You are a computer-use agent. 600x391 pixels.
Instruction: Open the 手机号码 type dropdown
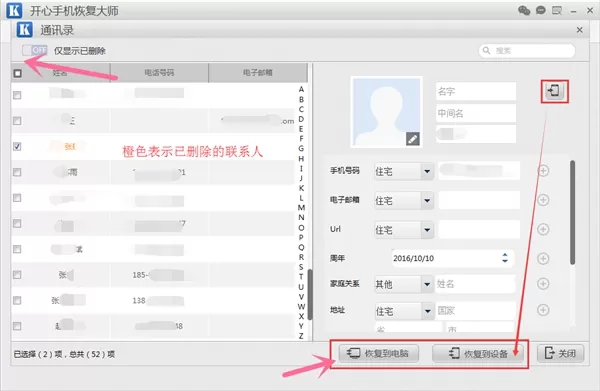click(404, 171)
